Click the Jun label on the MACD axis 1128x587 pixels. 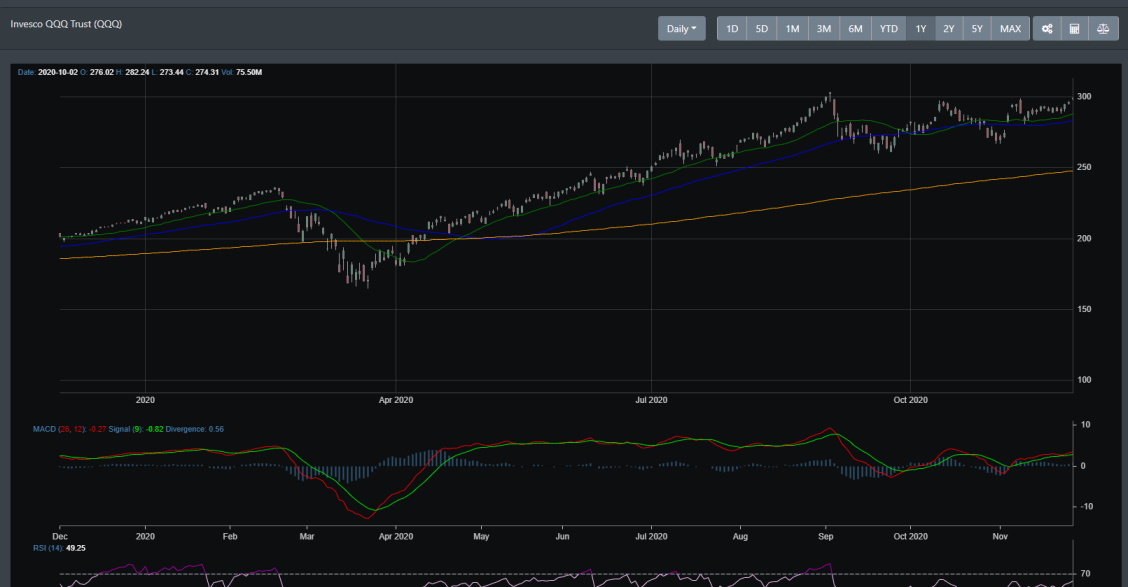[563, 537]
